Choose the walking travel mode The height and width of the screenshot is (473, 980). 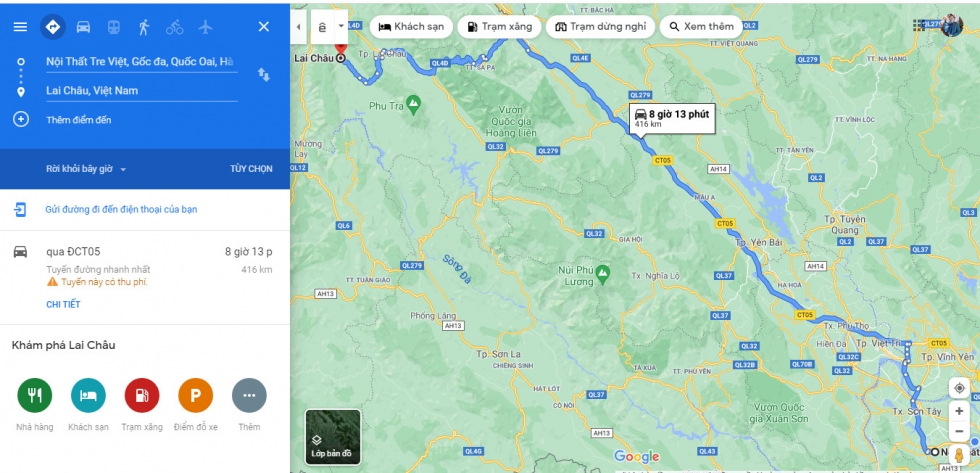pyautogui.click(x=144, y=27)
